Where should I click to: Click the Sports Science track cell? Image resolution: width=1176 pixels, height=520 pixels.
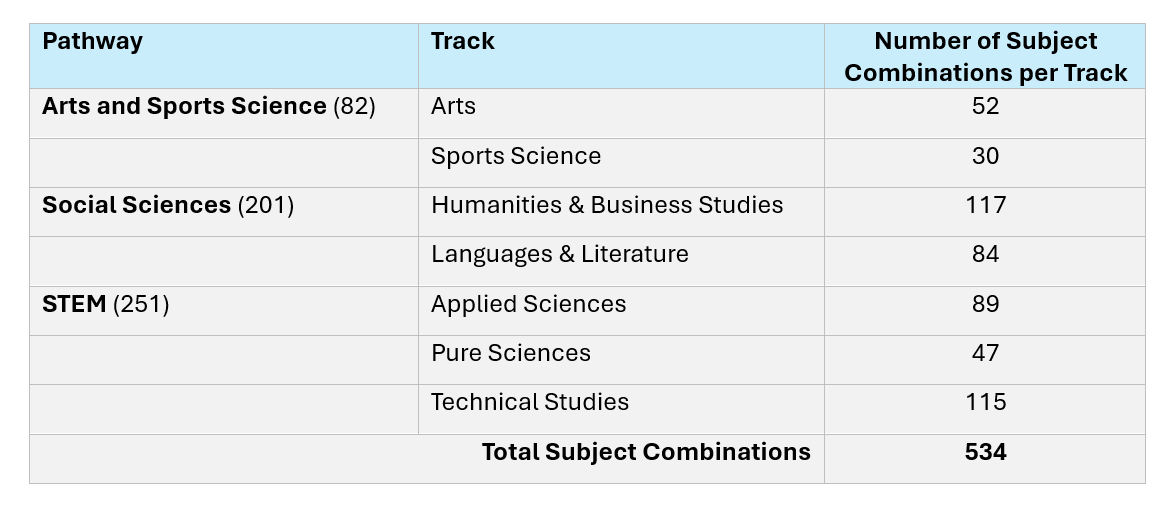point(621,163)
